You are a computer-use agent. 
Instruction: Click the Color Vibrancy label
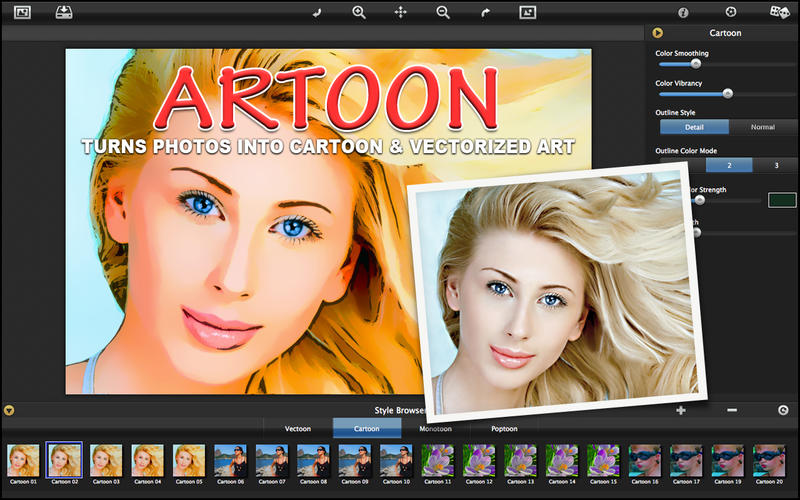[x=679, y=83]
